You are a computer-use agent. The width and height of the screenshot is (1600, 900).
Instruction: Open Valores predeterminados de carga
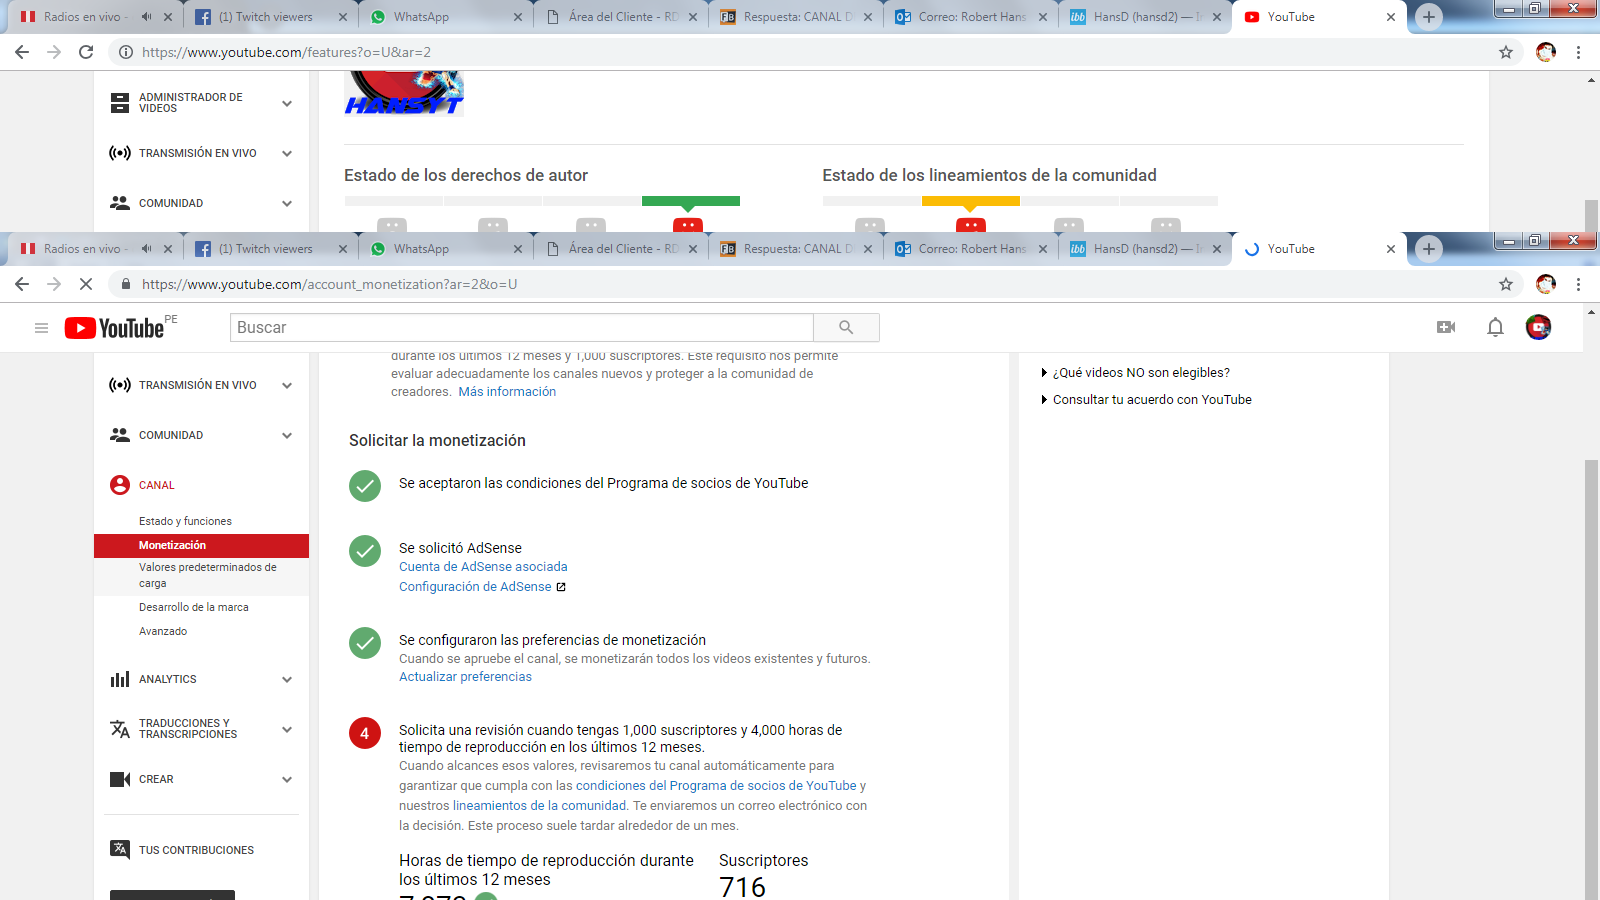(208, 575)
